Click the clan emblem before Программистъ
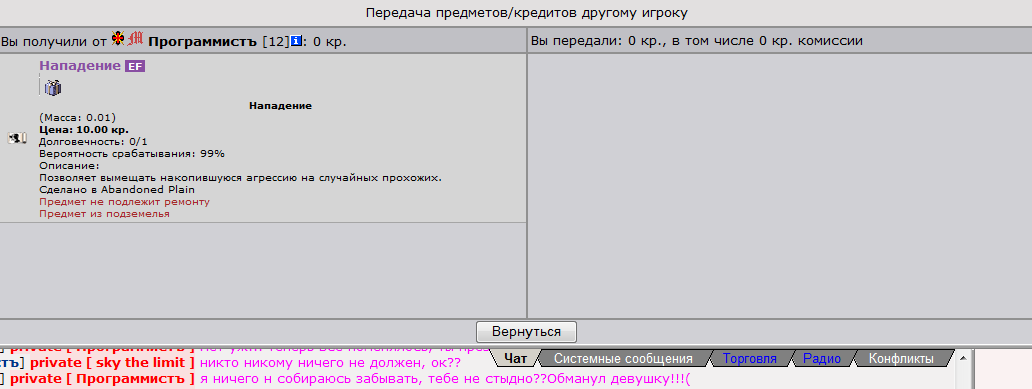This screenshot has width=1032, height=389. click(118, 39)
